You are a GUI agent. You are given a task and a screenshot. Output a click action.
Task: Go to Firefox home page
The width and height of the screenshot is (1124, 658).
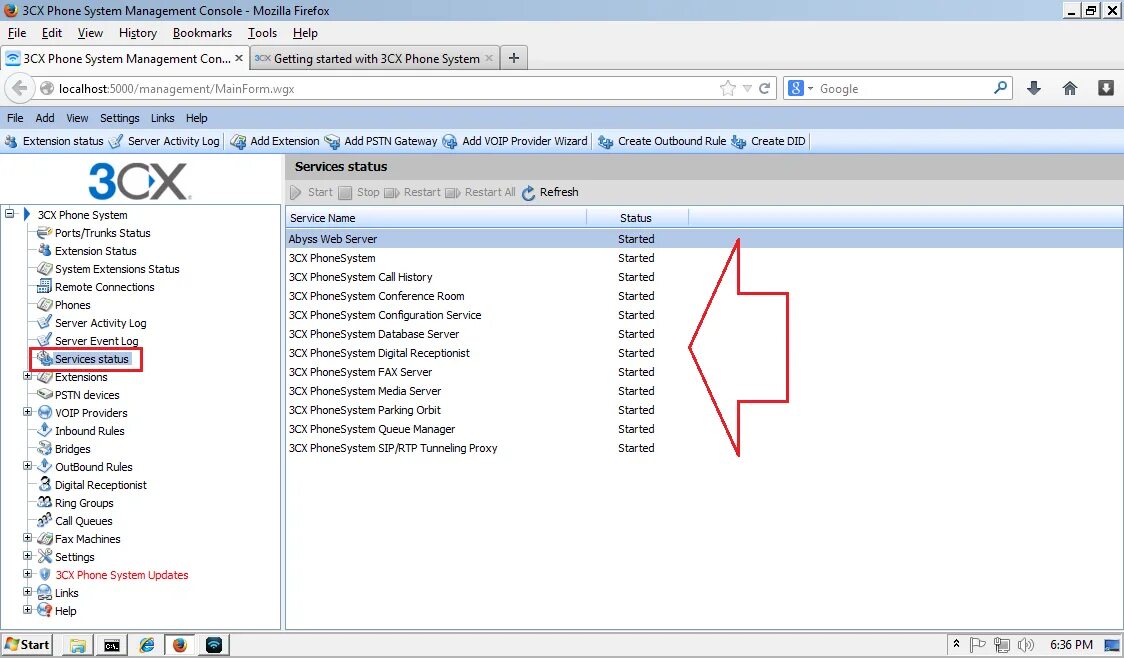coord(1070,88)
